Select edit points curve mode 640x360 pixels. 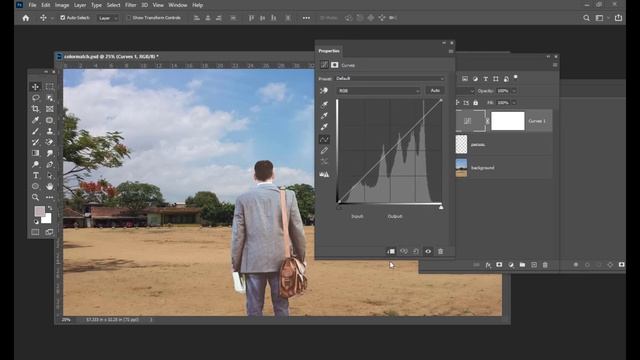coord(324,139)
